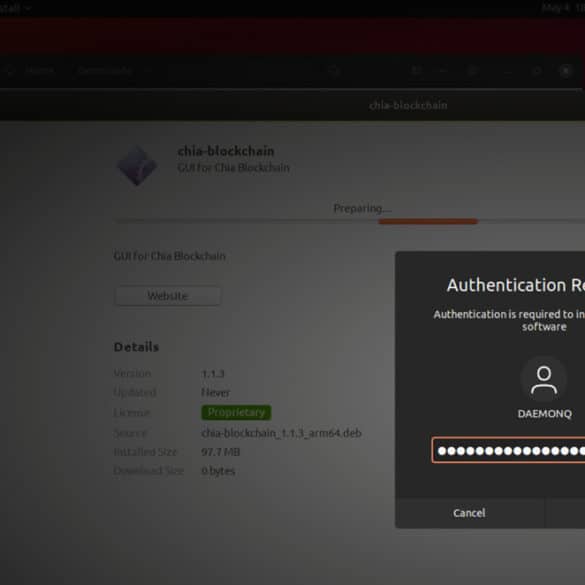The height and width of the screenshot is (585, 585).
Task: Click the user avatar icon above DAEMONQ
Action: coord(544,380)
